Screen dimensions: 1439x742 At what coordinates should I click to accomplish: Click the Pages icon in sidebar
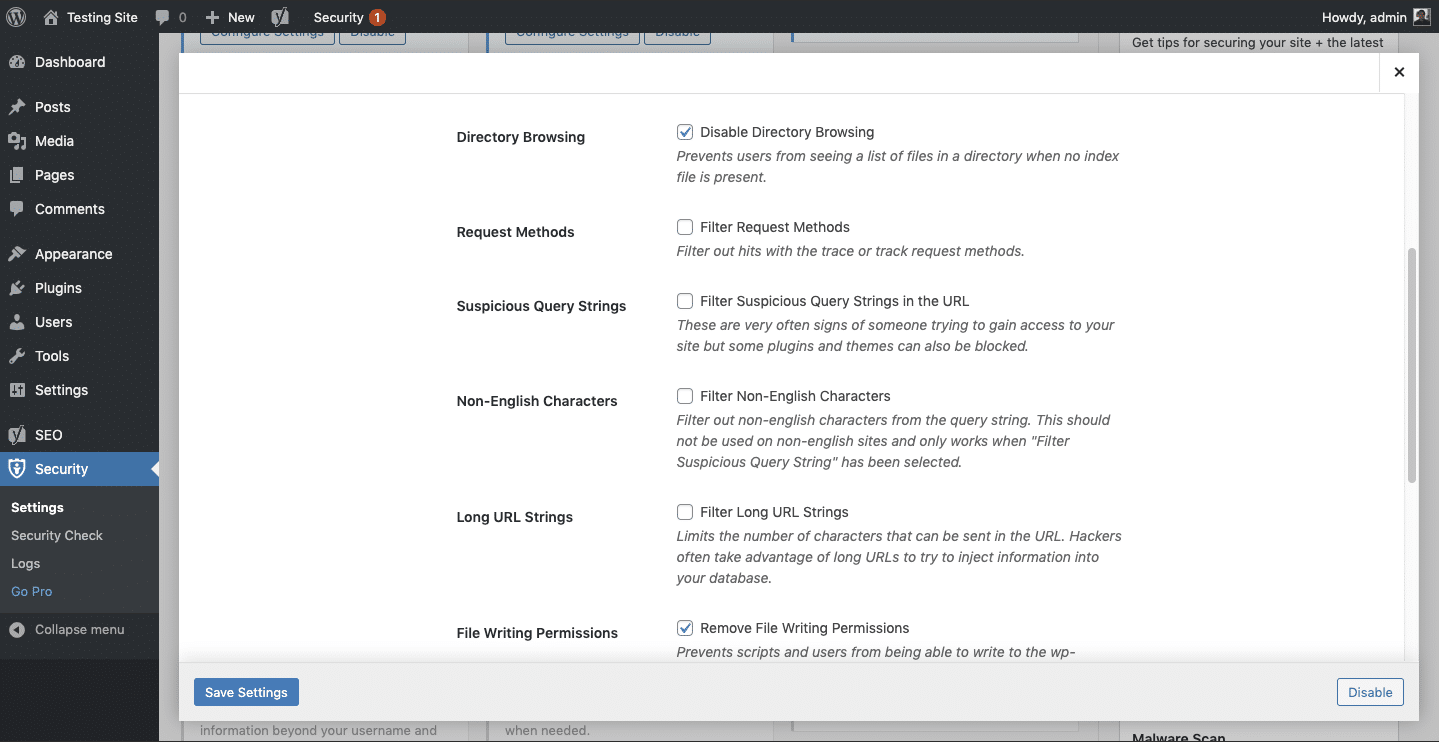(17, 175)
